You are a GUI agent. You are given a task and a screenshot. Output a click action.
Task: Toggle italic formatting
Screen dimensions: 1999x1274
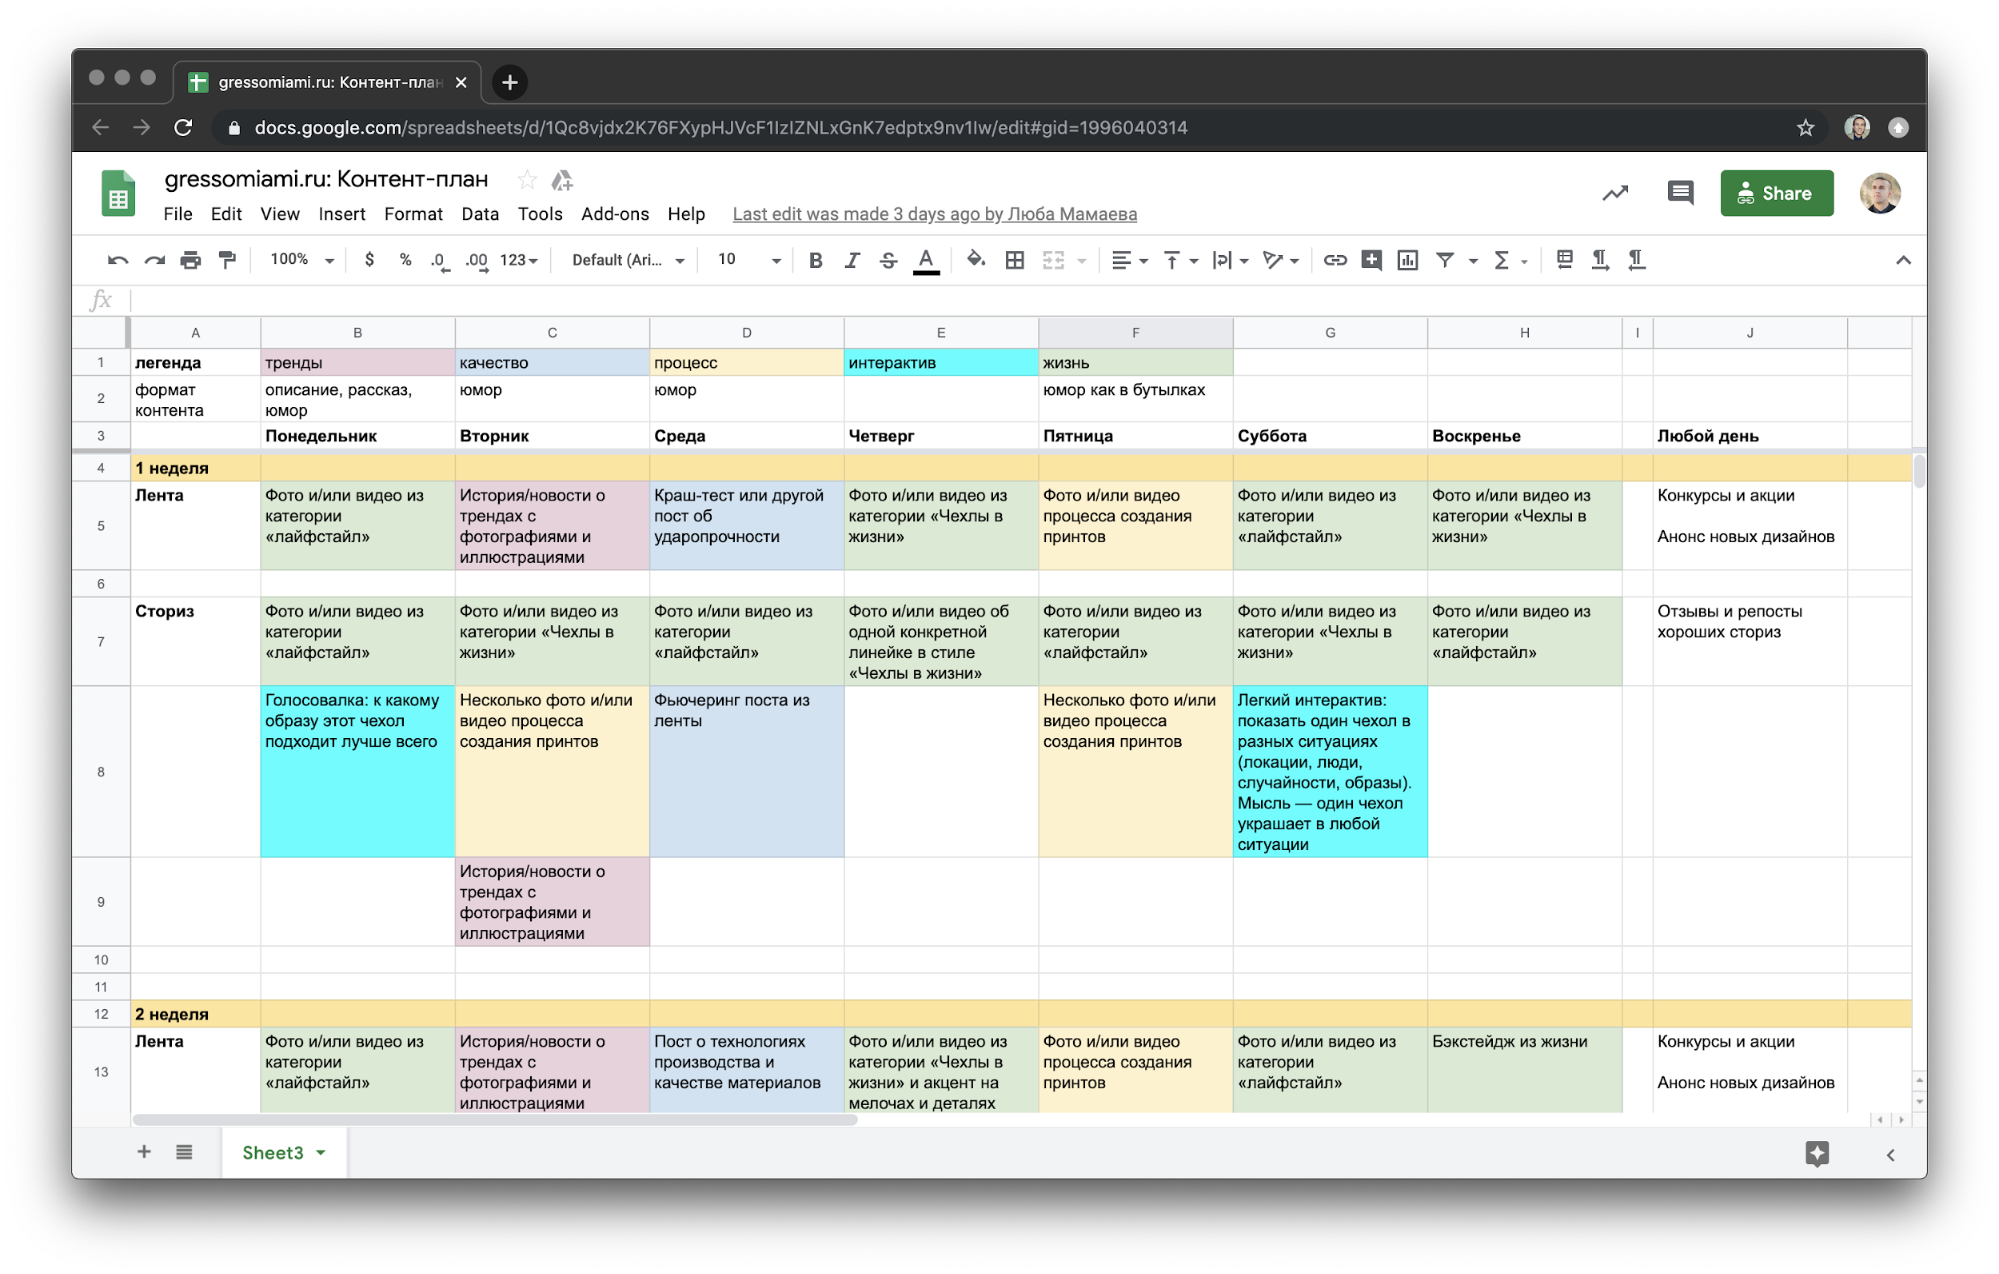[x=852, y=260]
